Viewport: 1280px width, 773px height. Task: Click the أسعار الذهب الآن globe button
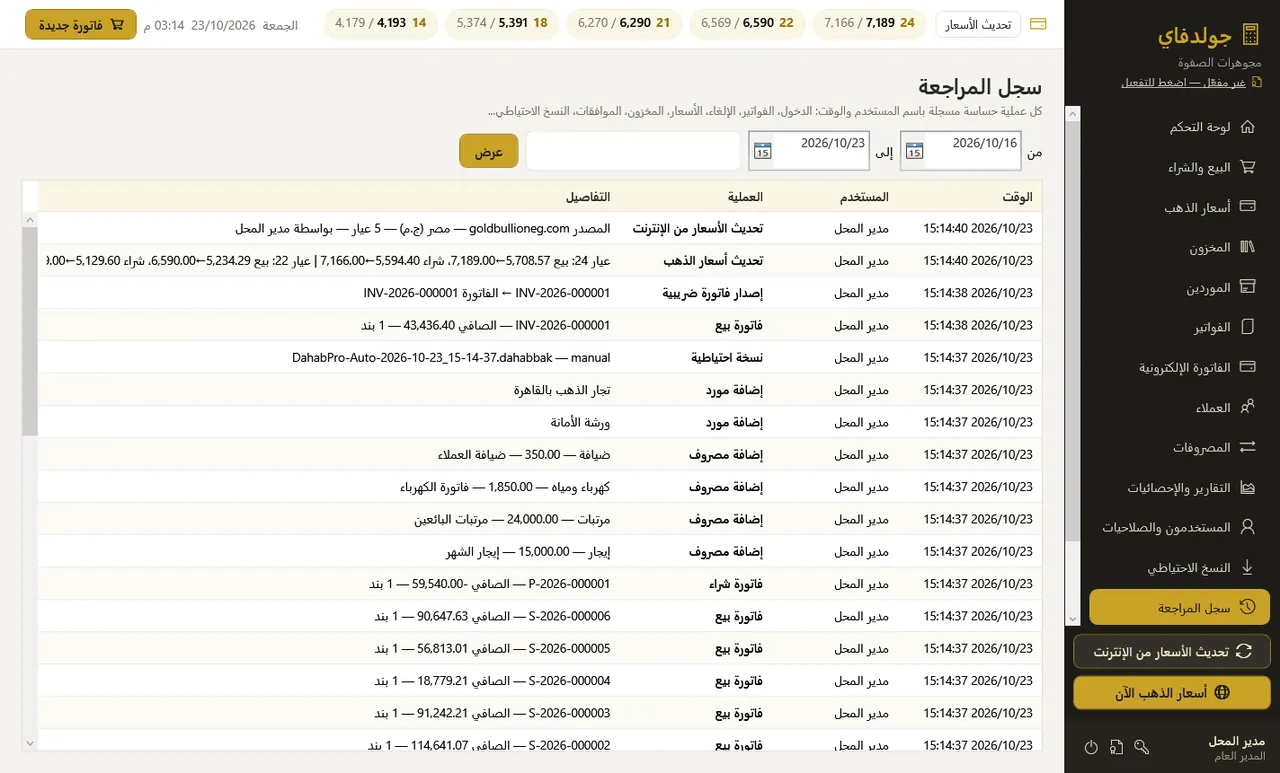(x=1171, y=692)
